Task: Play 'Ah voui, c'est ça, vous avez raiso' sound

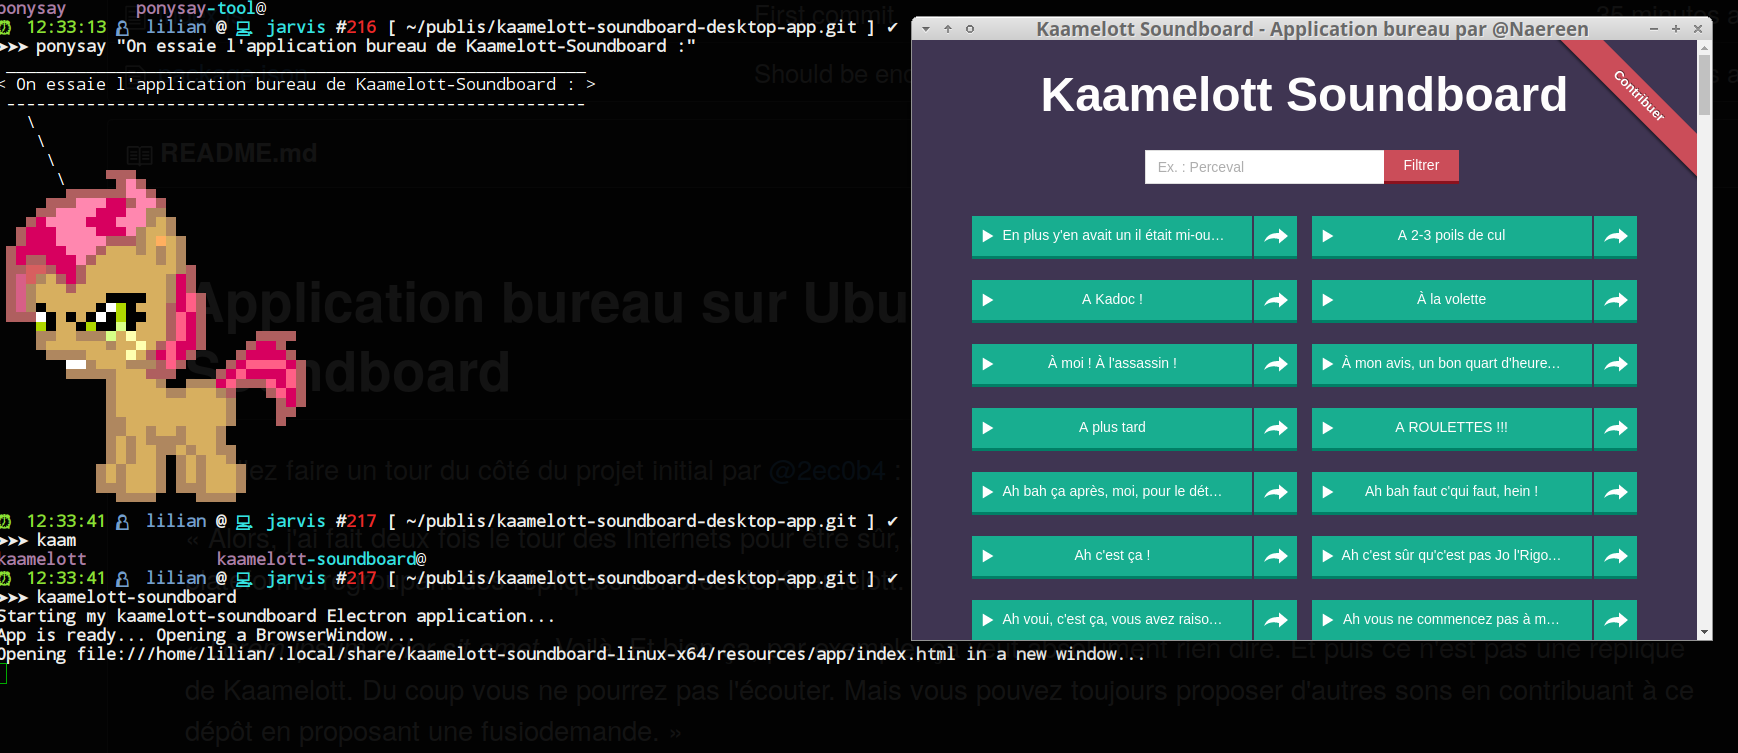Action: [x=1111, y=619]
